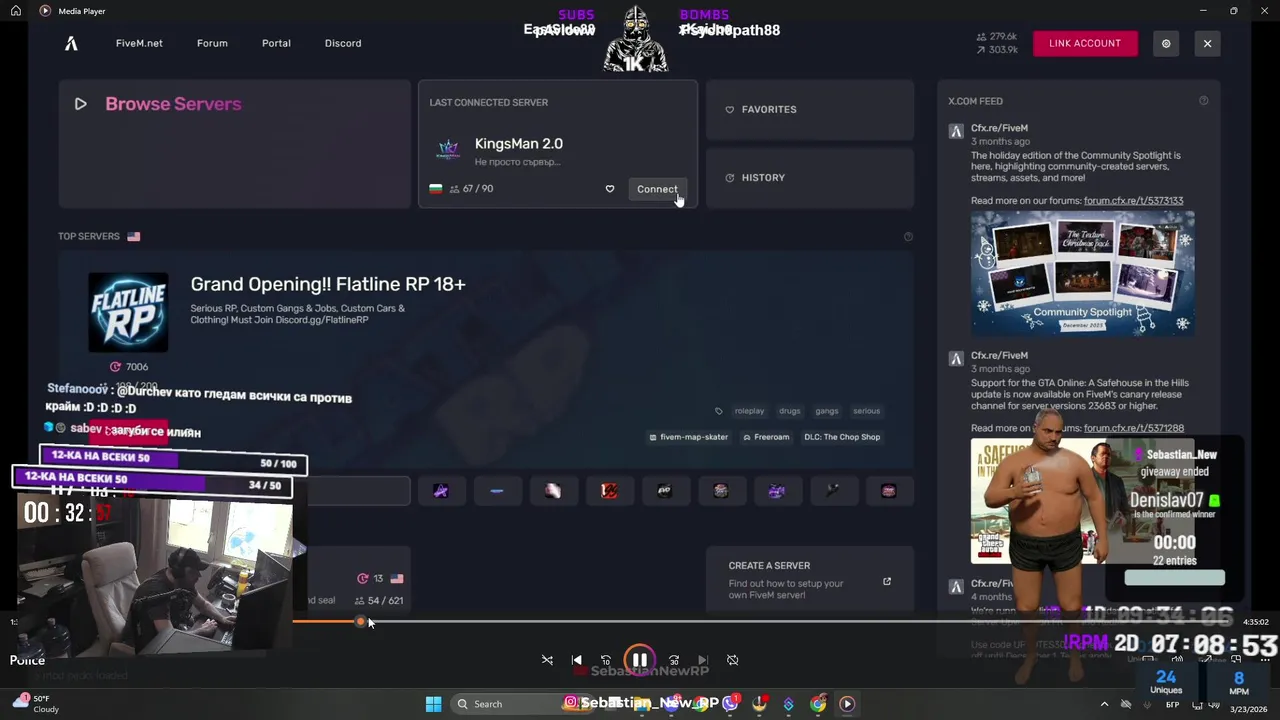The height and width of the screenshot is (720, 1280).
Task: Open the CREATE A SERVER card
Action: coord(810,579)
